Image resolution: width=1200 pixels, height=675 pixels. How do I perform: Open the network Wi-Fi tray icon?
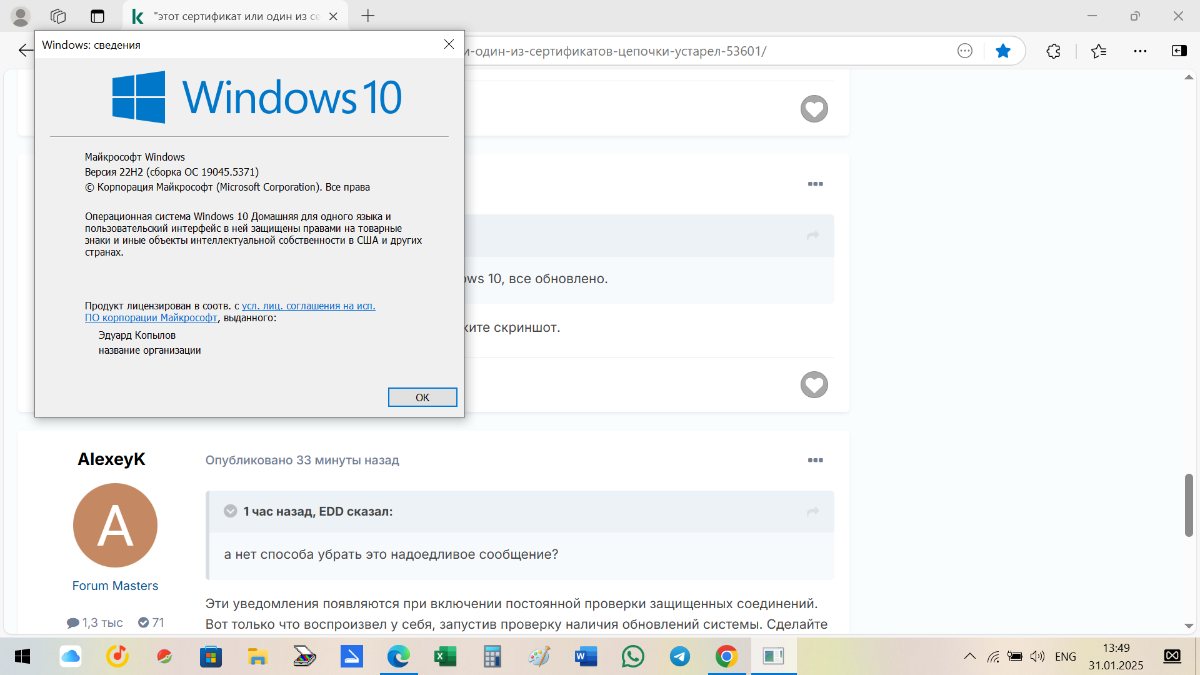993,657
